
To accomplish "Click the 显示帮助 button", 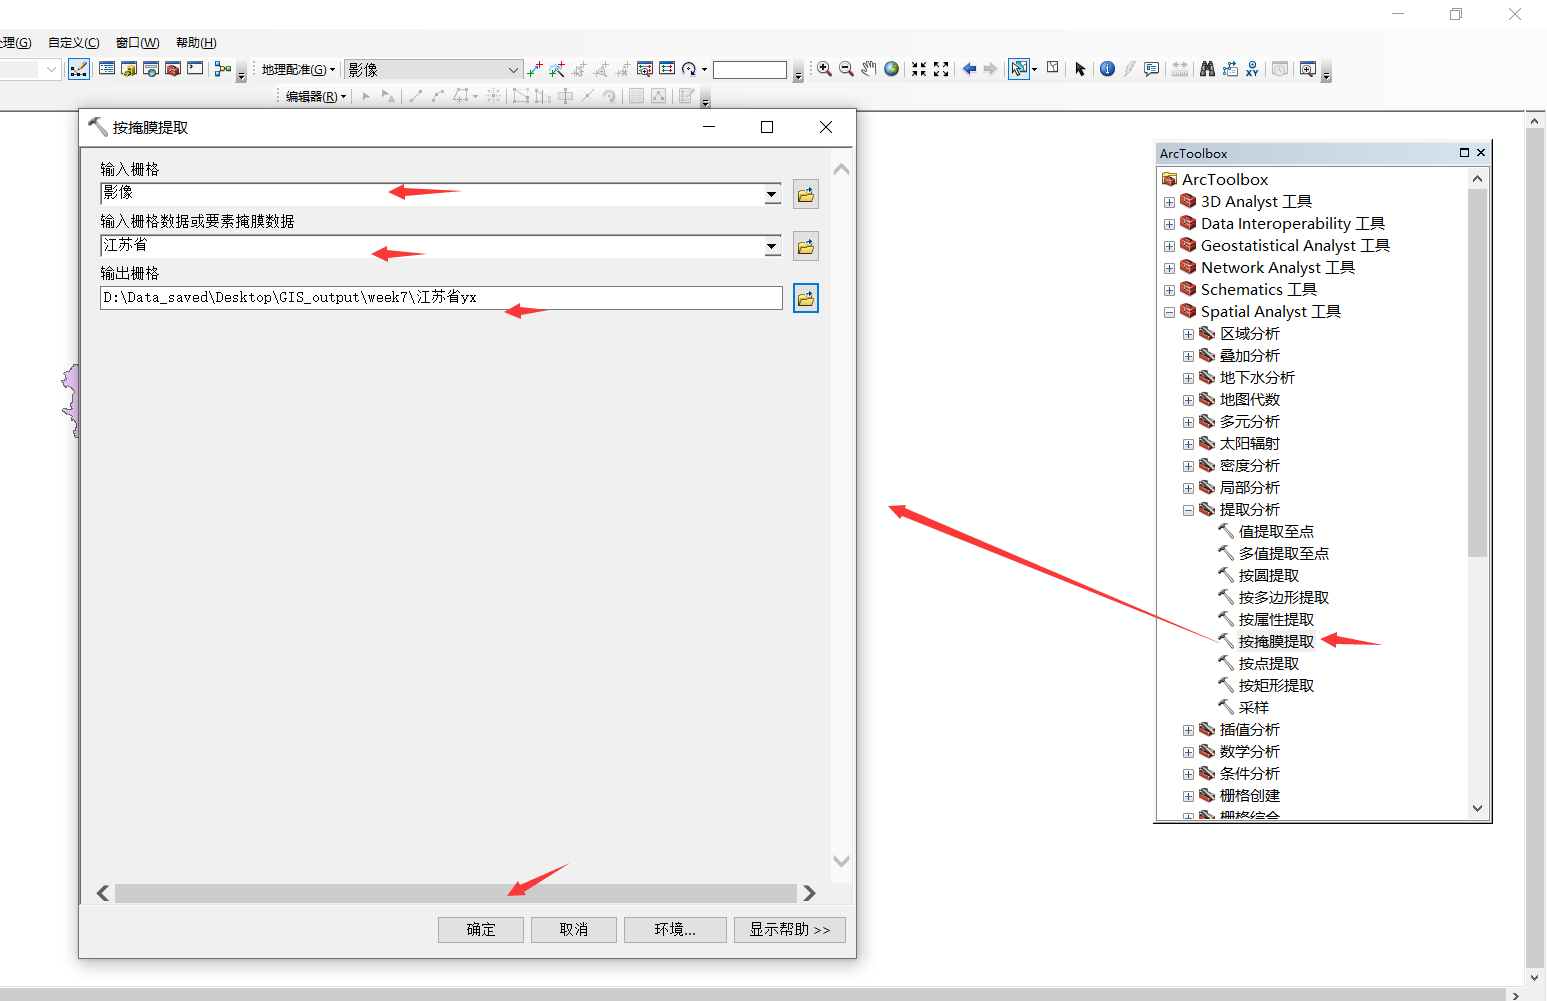I will 790,930.
